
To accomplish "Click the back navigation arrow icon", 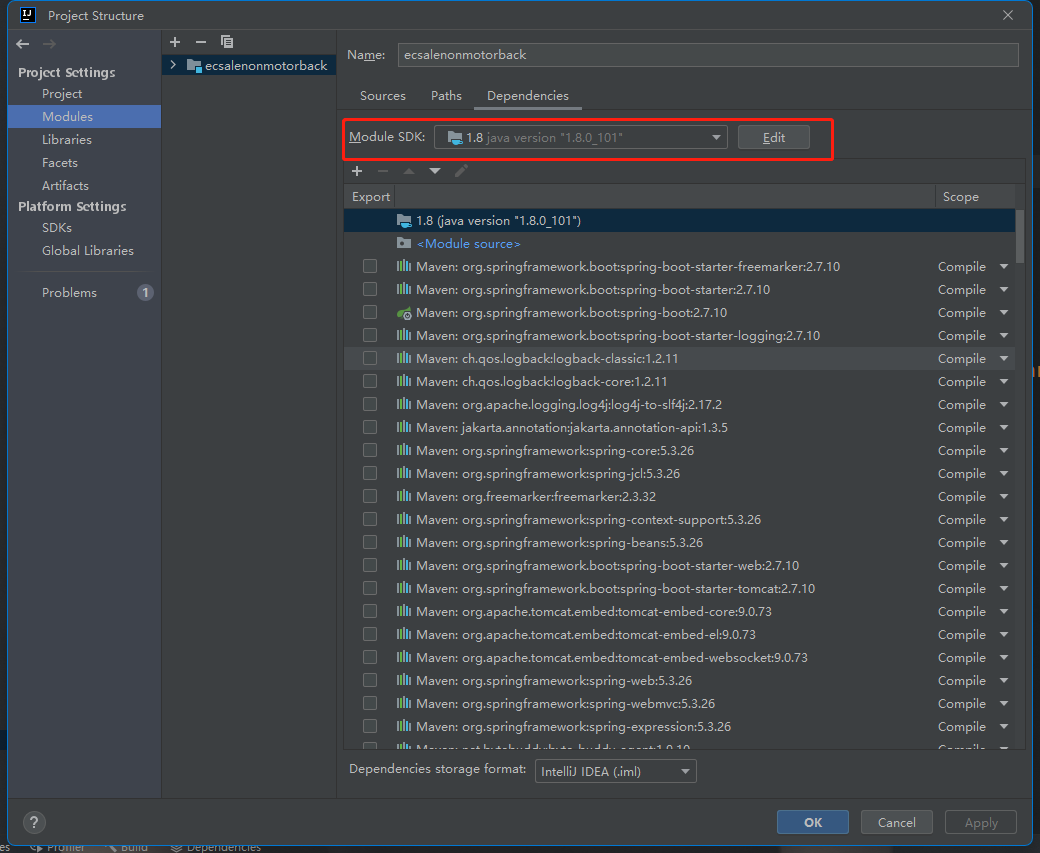I will tap(22, 43).
